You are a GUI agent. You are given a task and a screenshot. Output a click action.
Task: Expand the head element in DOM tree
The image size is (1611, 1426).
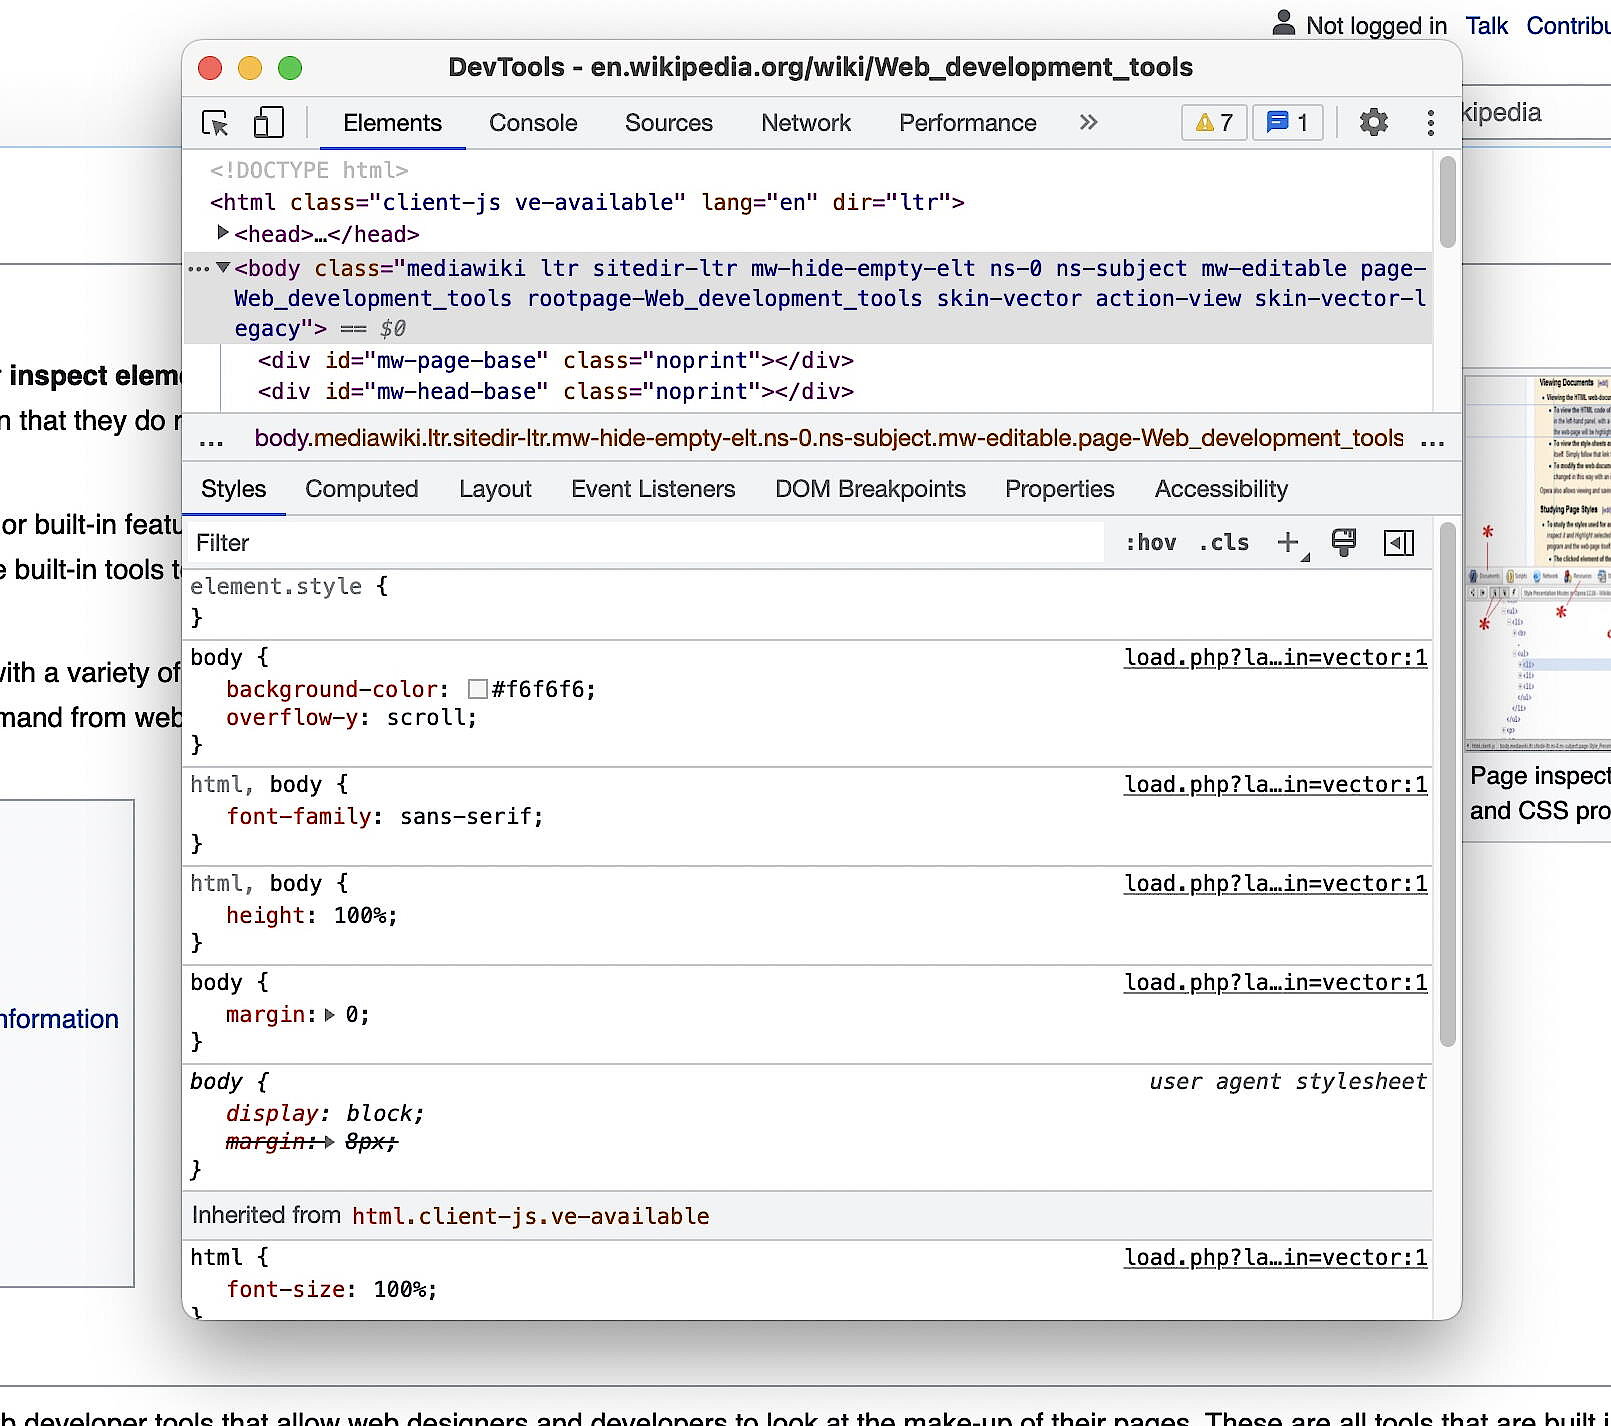(x=222, y=234)
